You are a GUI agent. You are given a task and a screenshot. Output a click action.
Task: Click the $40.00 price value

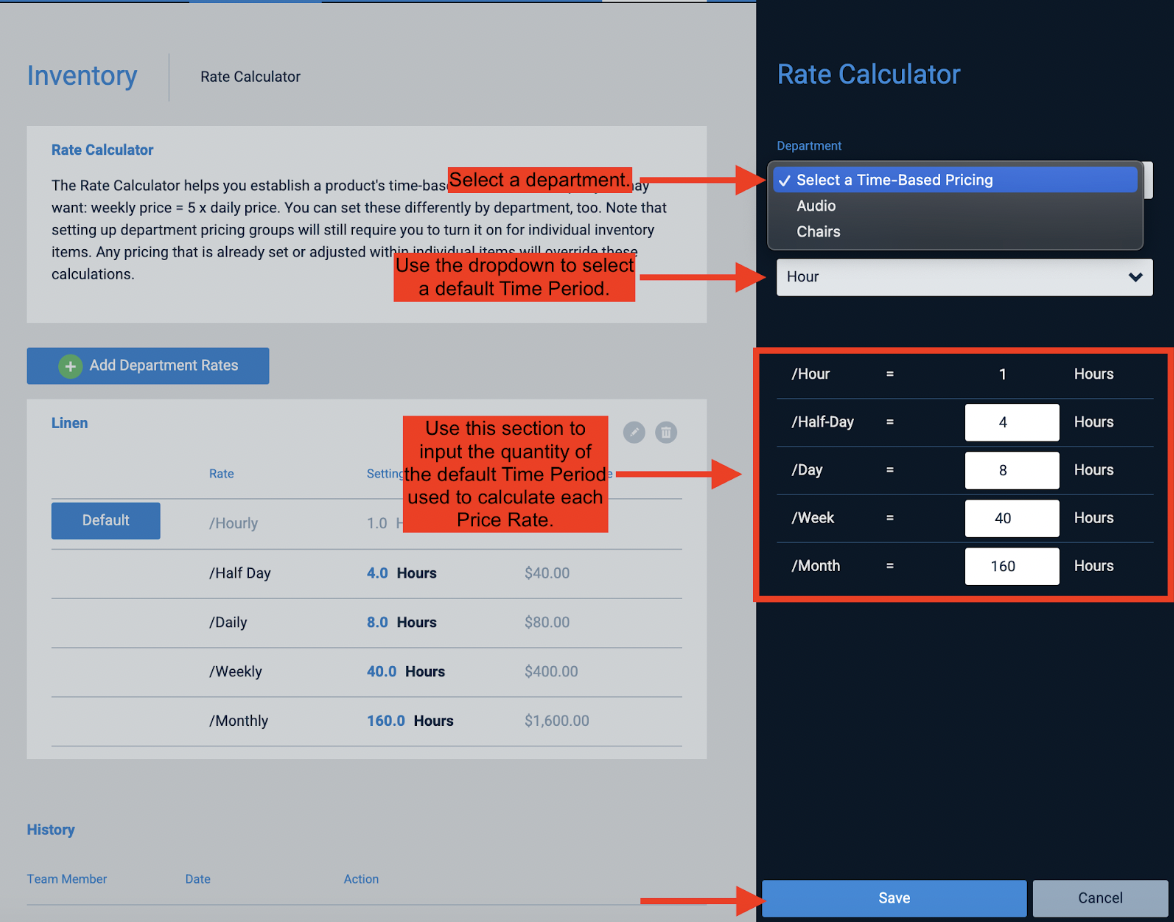pos(547,573)
